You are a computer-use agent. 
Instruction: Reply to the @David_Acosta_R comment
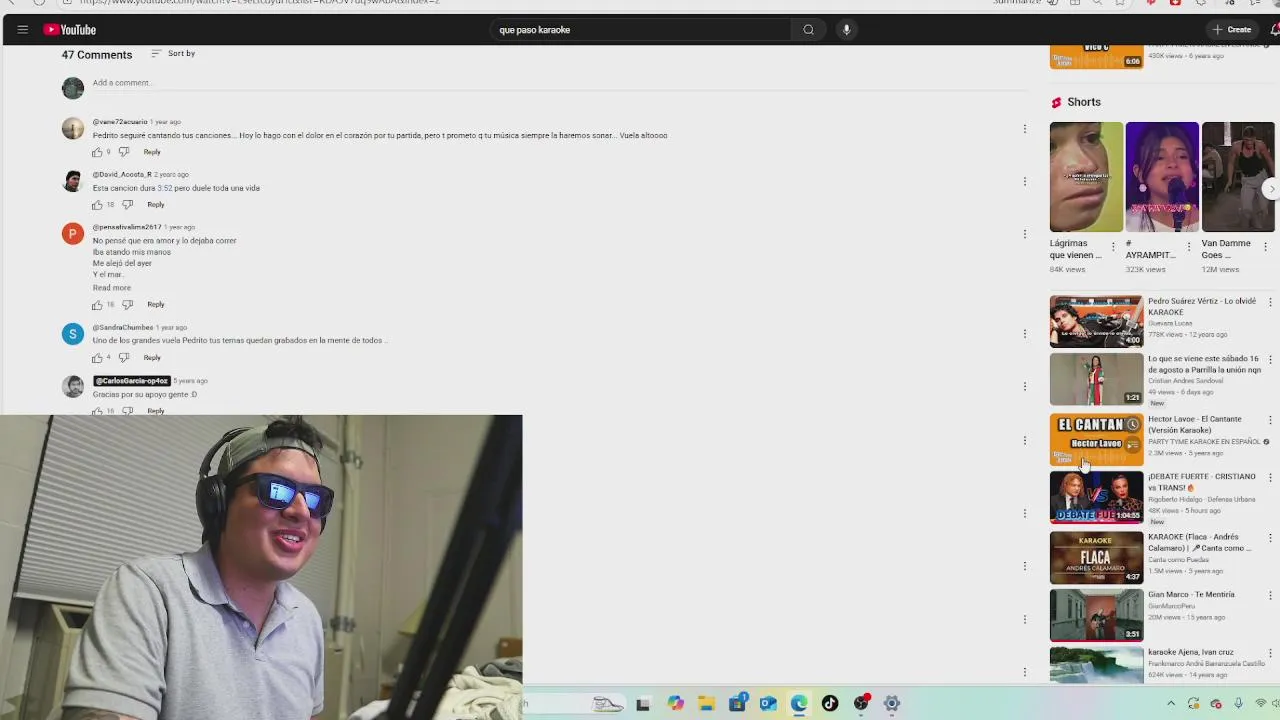156,205
